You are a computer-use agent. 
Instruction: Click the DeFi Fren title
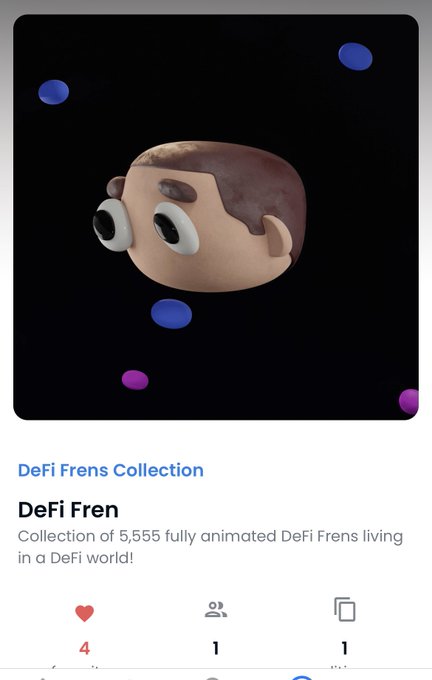pyautogui.click(x=68, y=510)
